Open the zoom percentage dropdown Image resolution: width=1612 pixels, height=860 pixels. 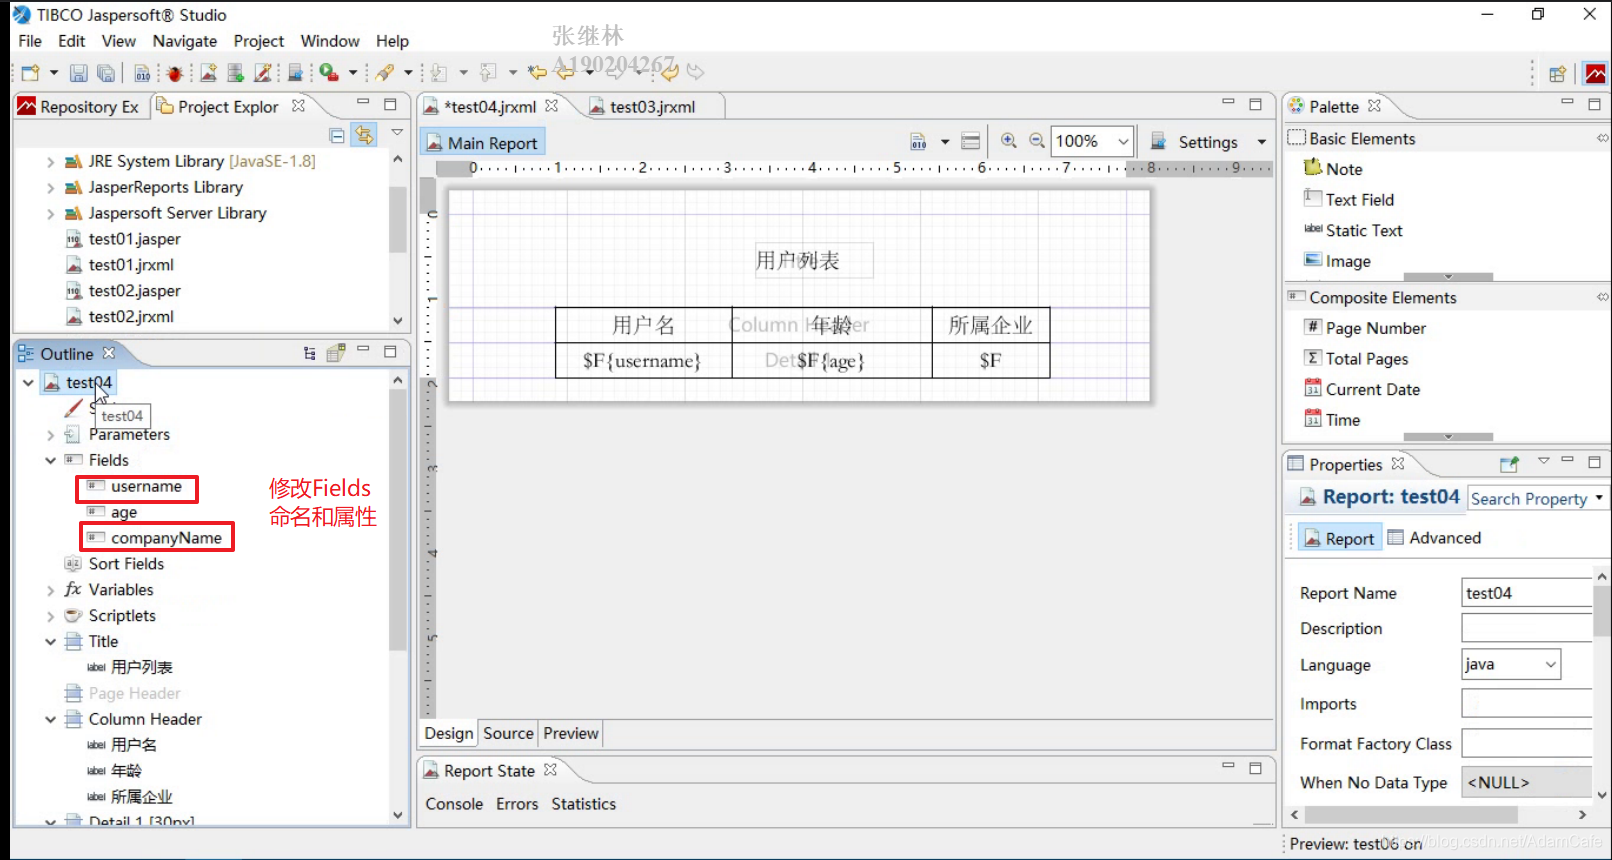pos(1123,142)
